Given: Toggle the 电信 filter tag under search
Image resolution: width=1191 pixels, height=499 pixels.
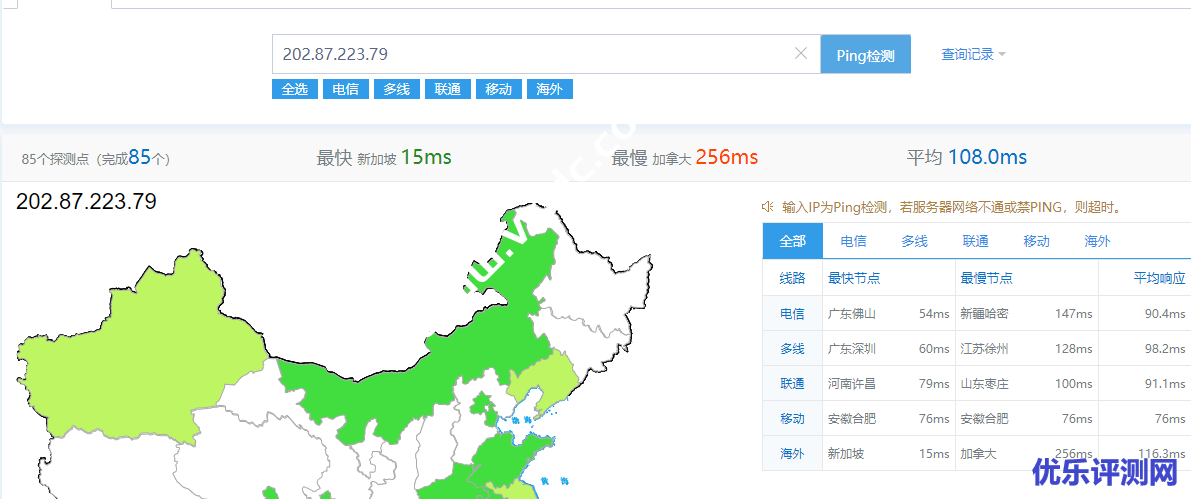Looking at the screenshot, I should 346,89.
